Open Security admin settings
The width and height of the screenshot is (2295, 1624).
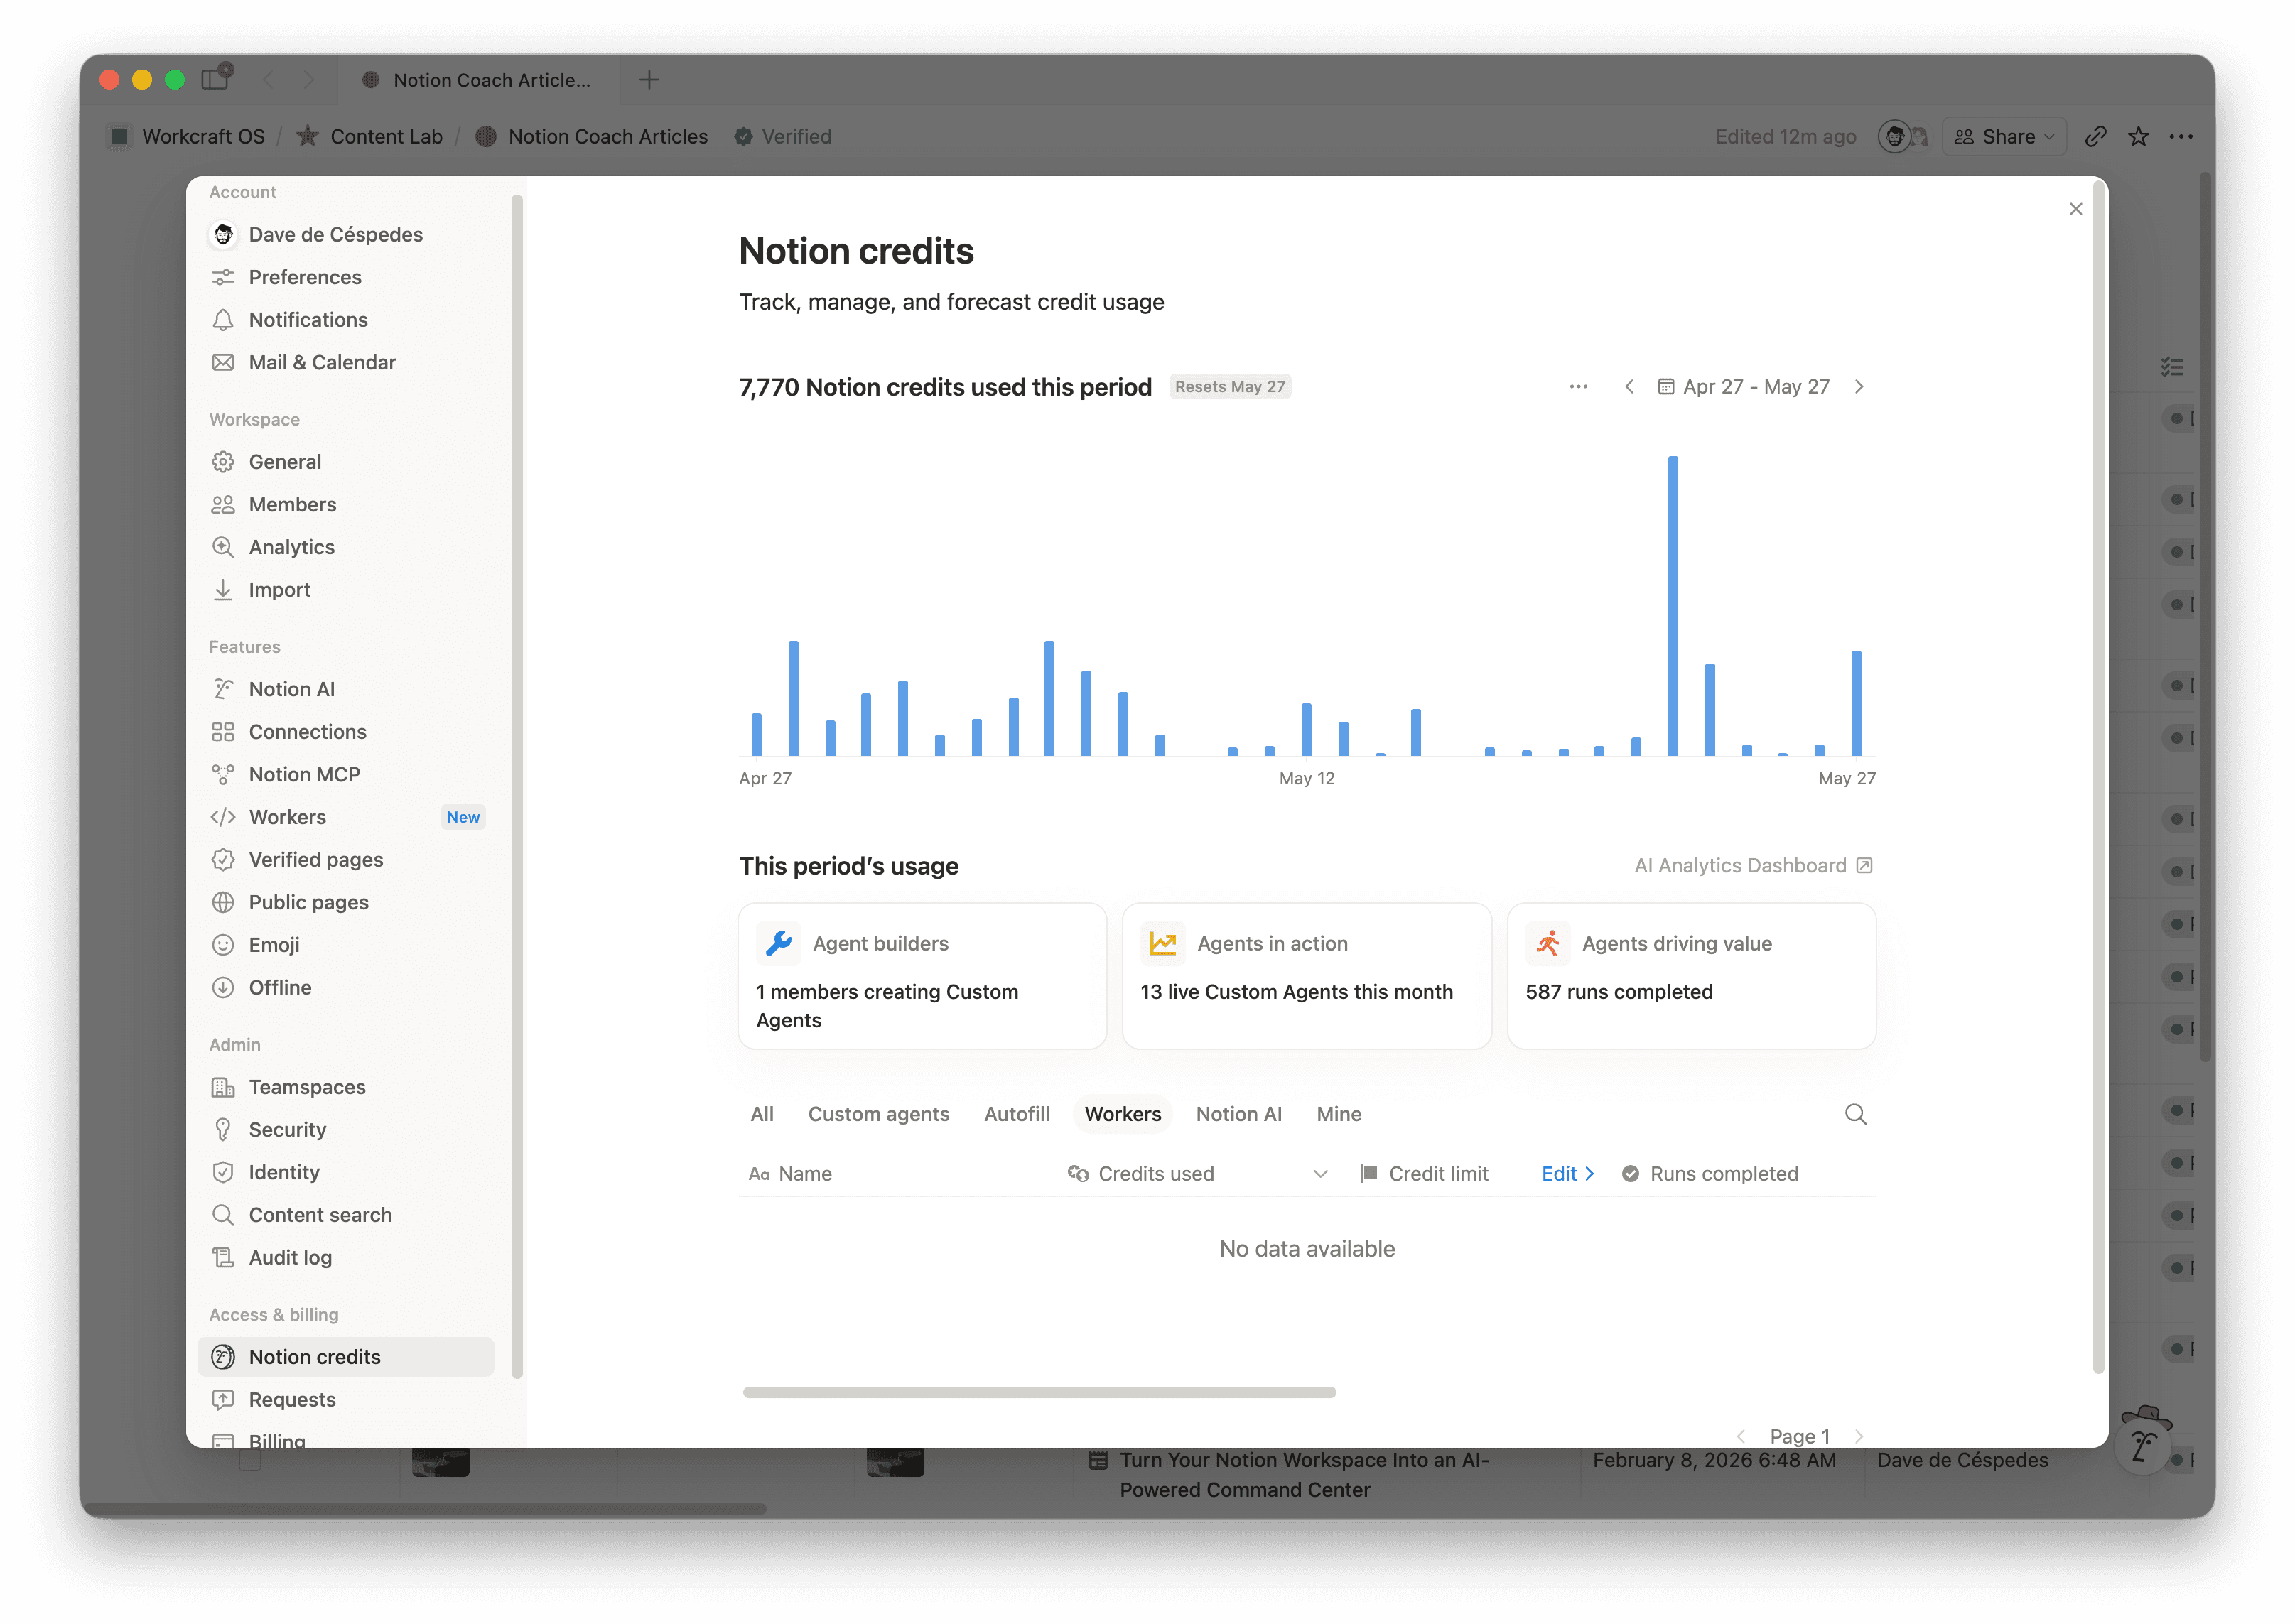pos(345,1130)
